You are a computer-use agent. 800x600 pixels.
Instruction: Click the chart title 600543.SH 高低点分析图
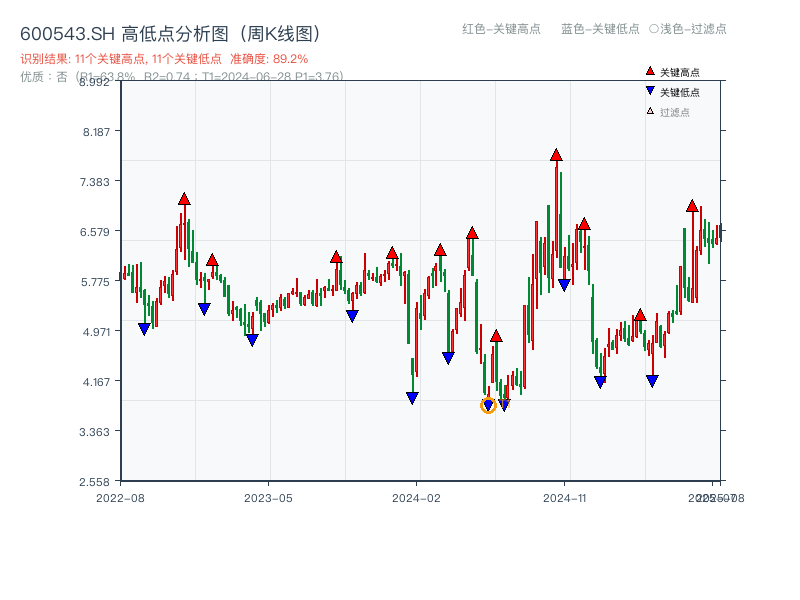[x=171, y=34]
